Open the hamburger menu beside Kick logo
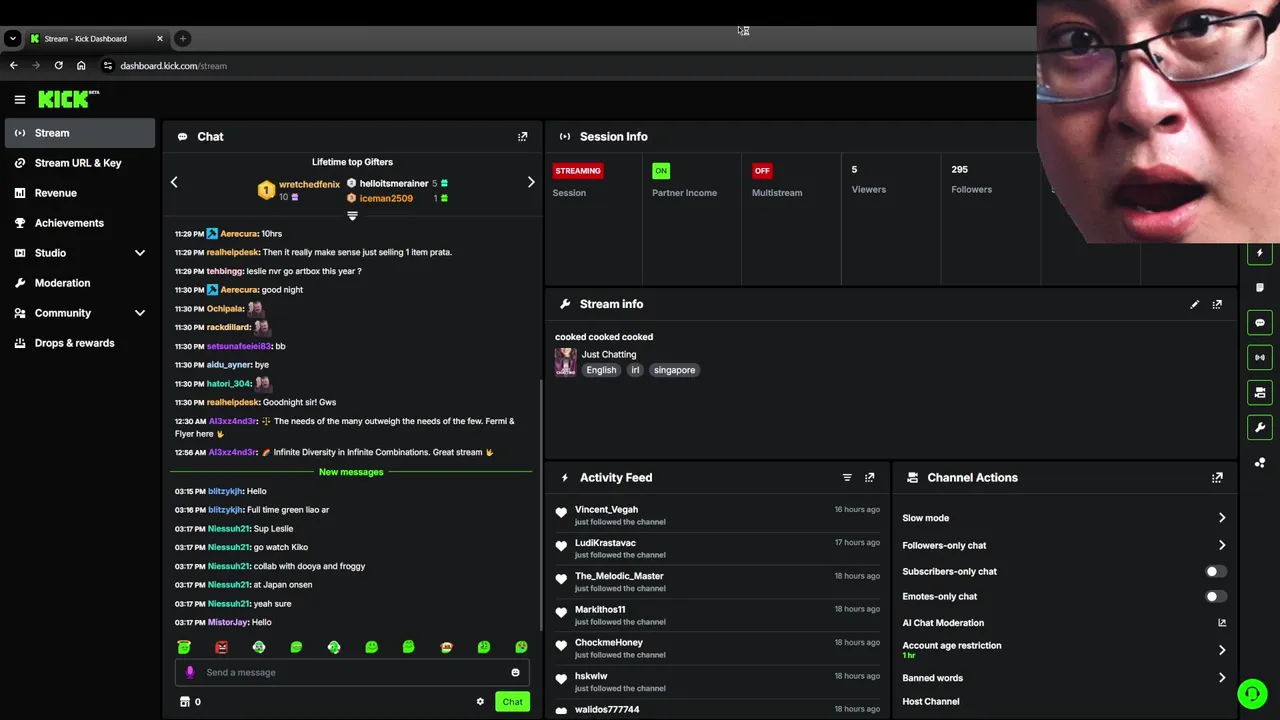 pos(19,99)
